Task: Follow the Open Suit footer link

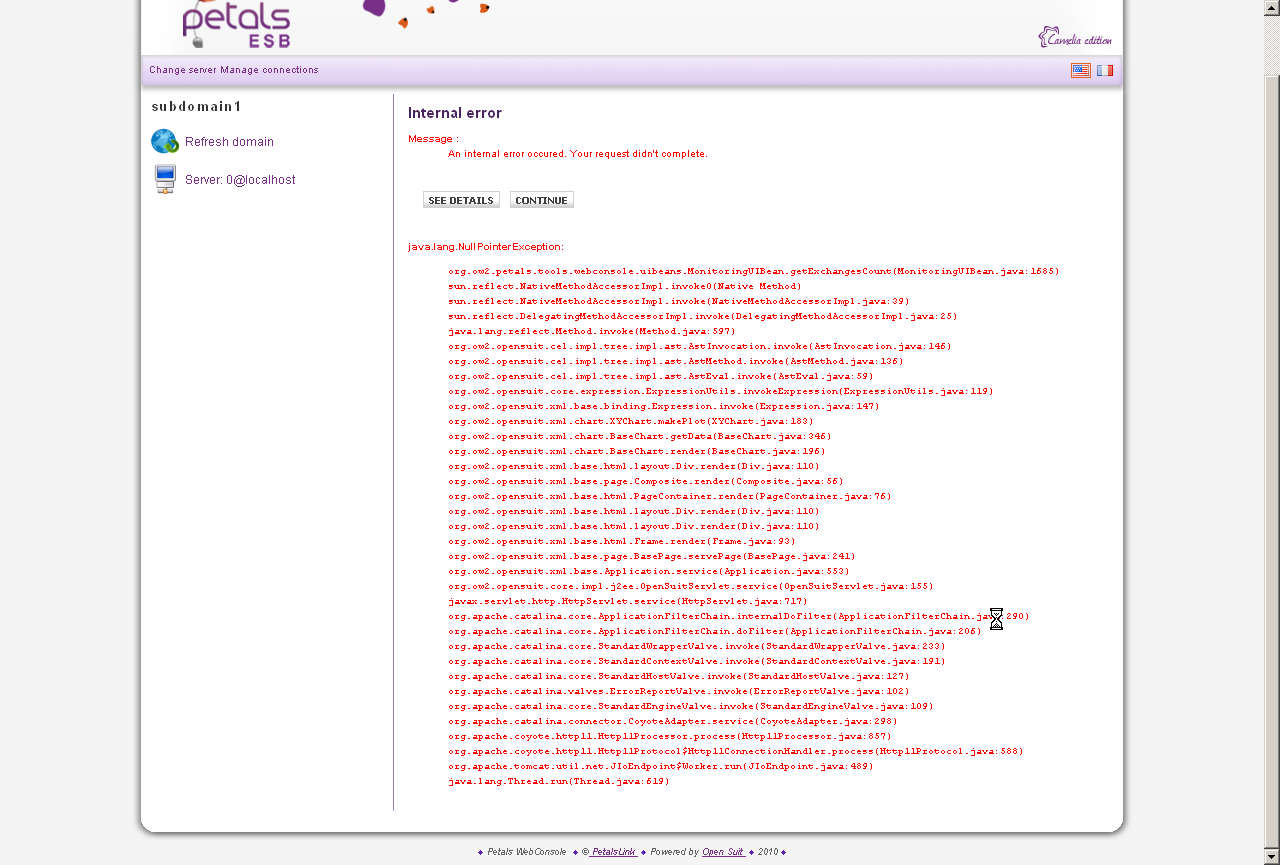Action: click(x=723, y=852)
